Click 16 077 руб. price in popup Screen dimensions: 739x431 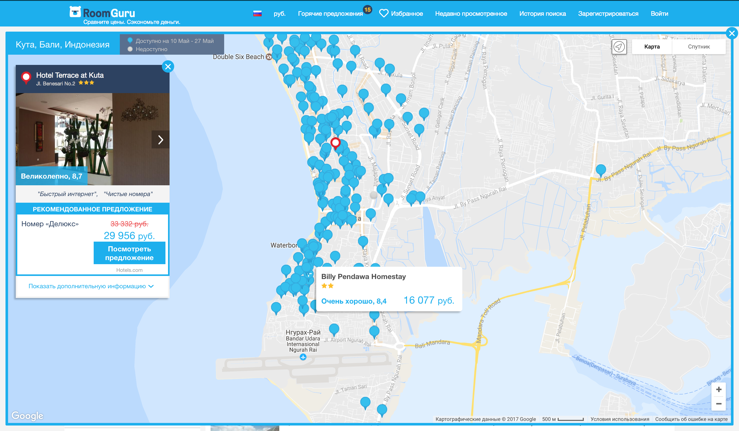coord(429,300)
